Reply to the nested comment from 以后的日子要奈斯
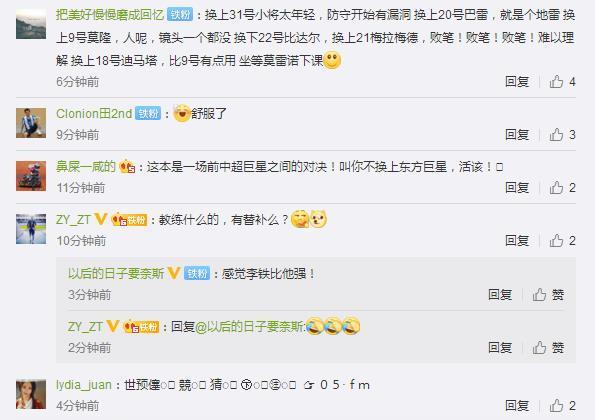Viewport: 595px width, 420px height. (x=500, y=295)
